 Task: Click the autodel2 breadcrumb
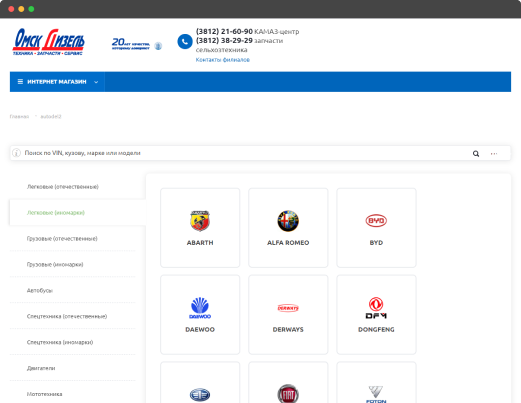(51, 116)
